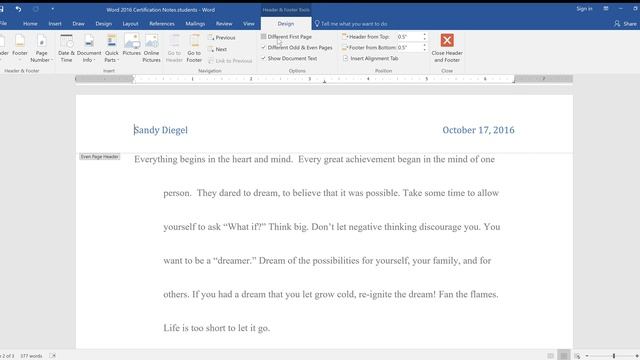Insert Date & Time into header

66,48
